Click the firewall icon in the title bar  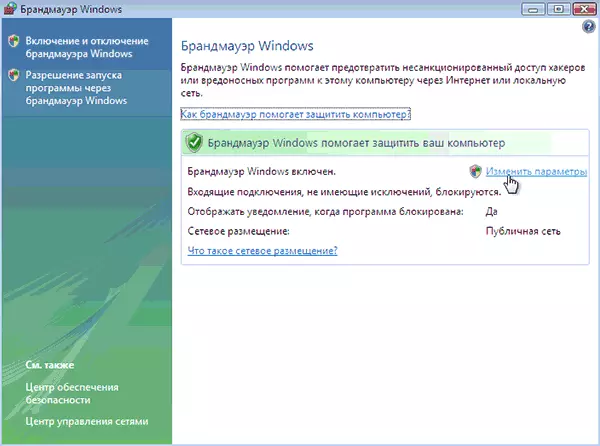point(12,11)
